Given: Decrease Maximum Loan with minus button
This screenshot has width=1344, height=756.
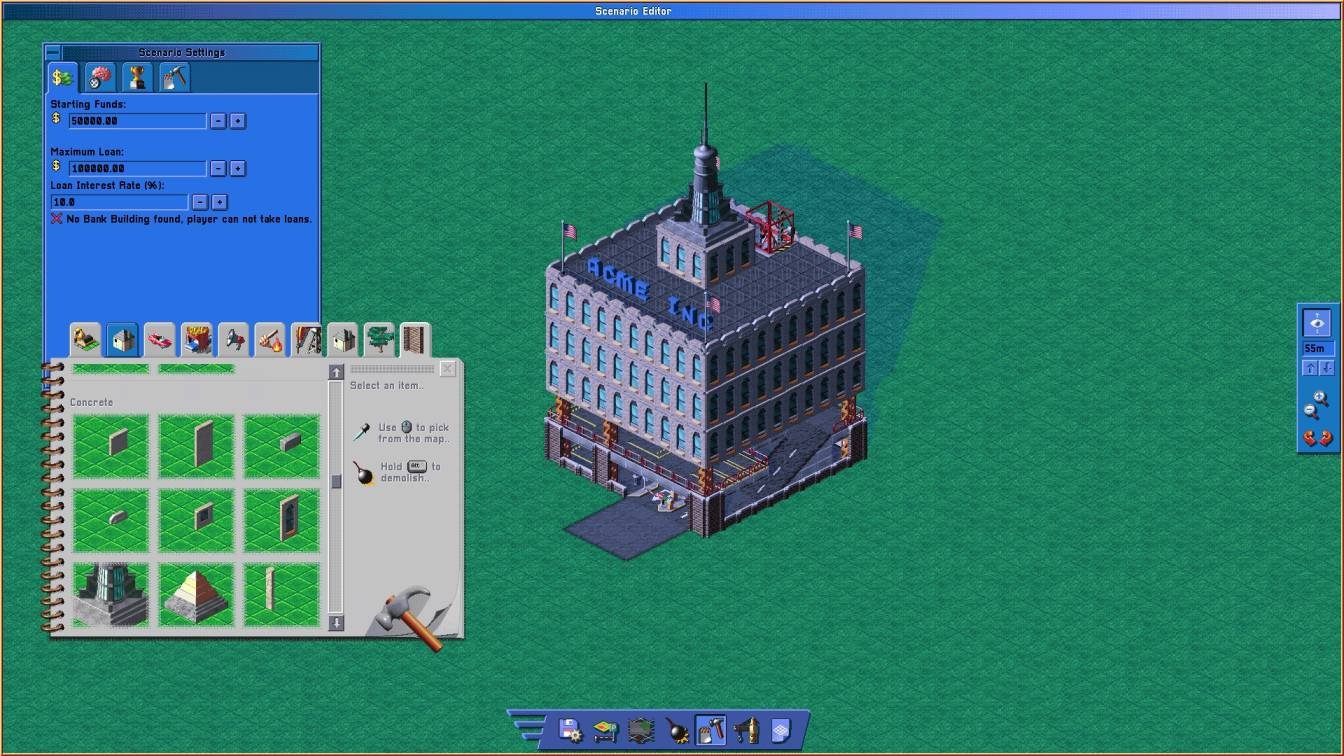Looking at the screenshot, I should (218, 168).
